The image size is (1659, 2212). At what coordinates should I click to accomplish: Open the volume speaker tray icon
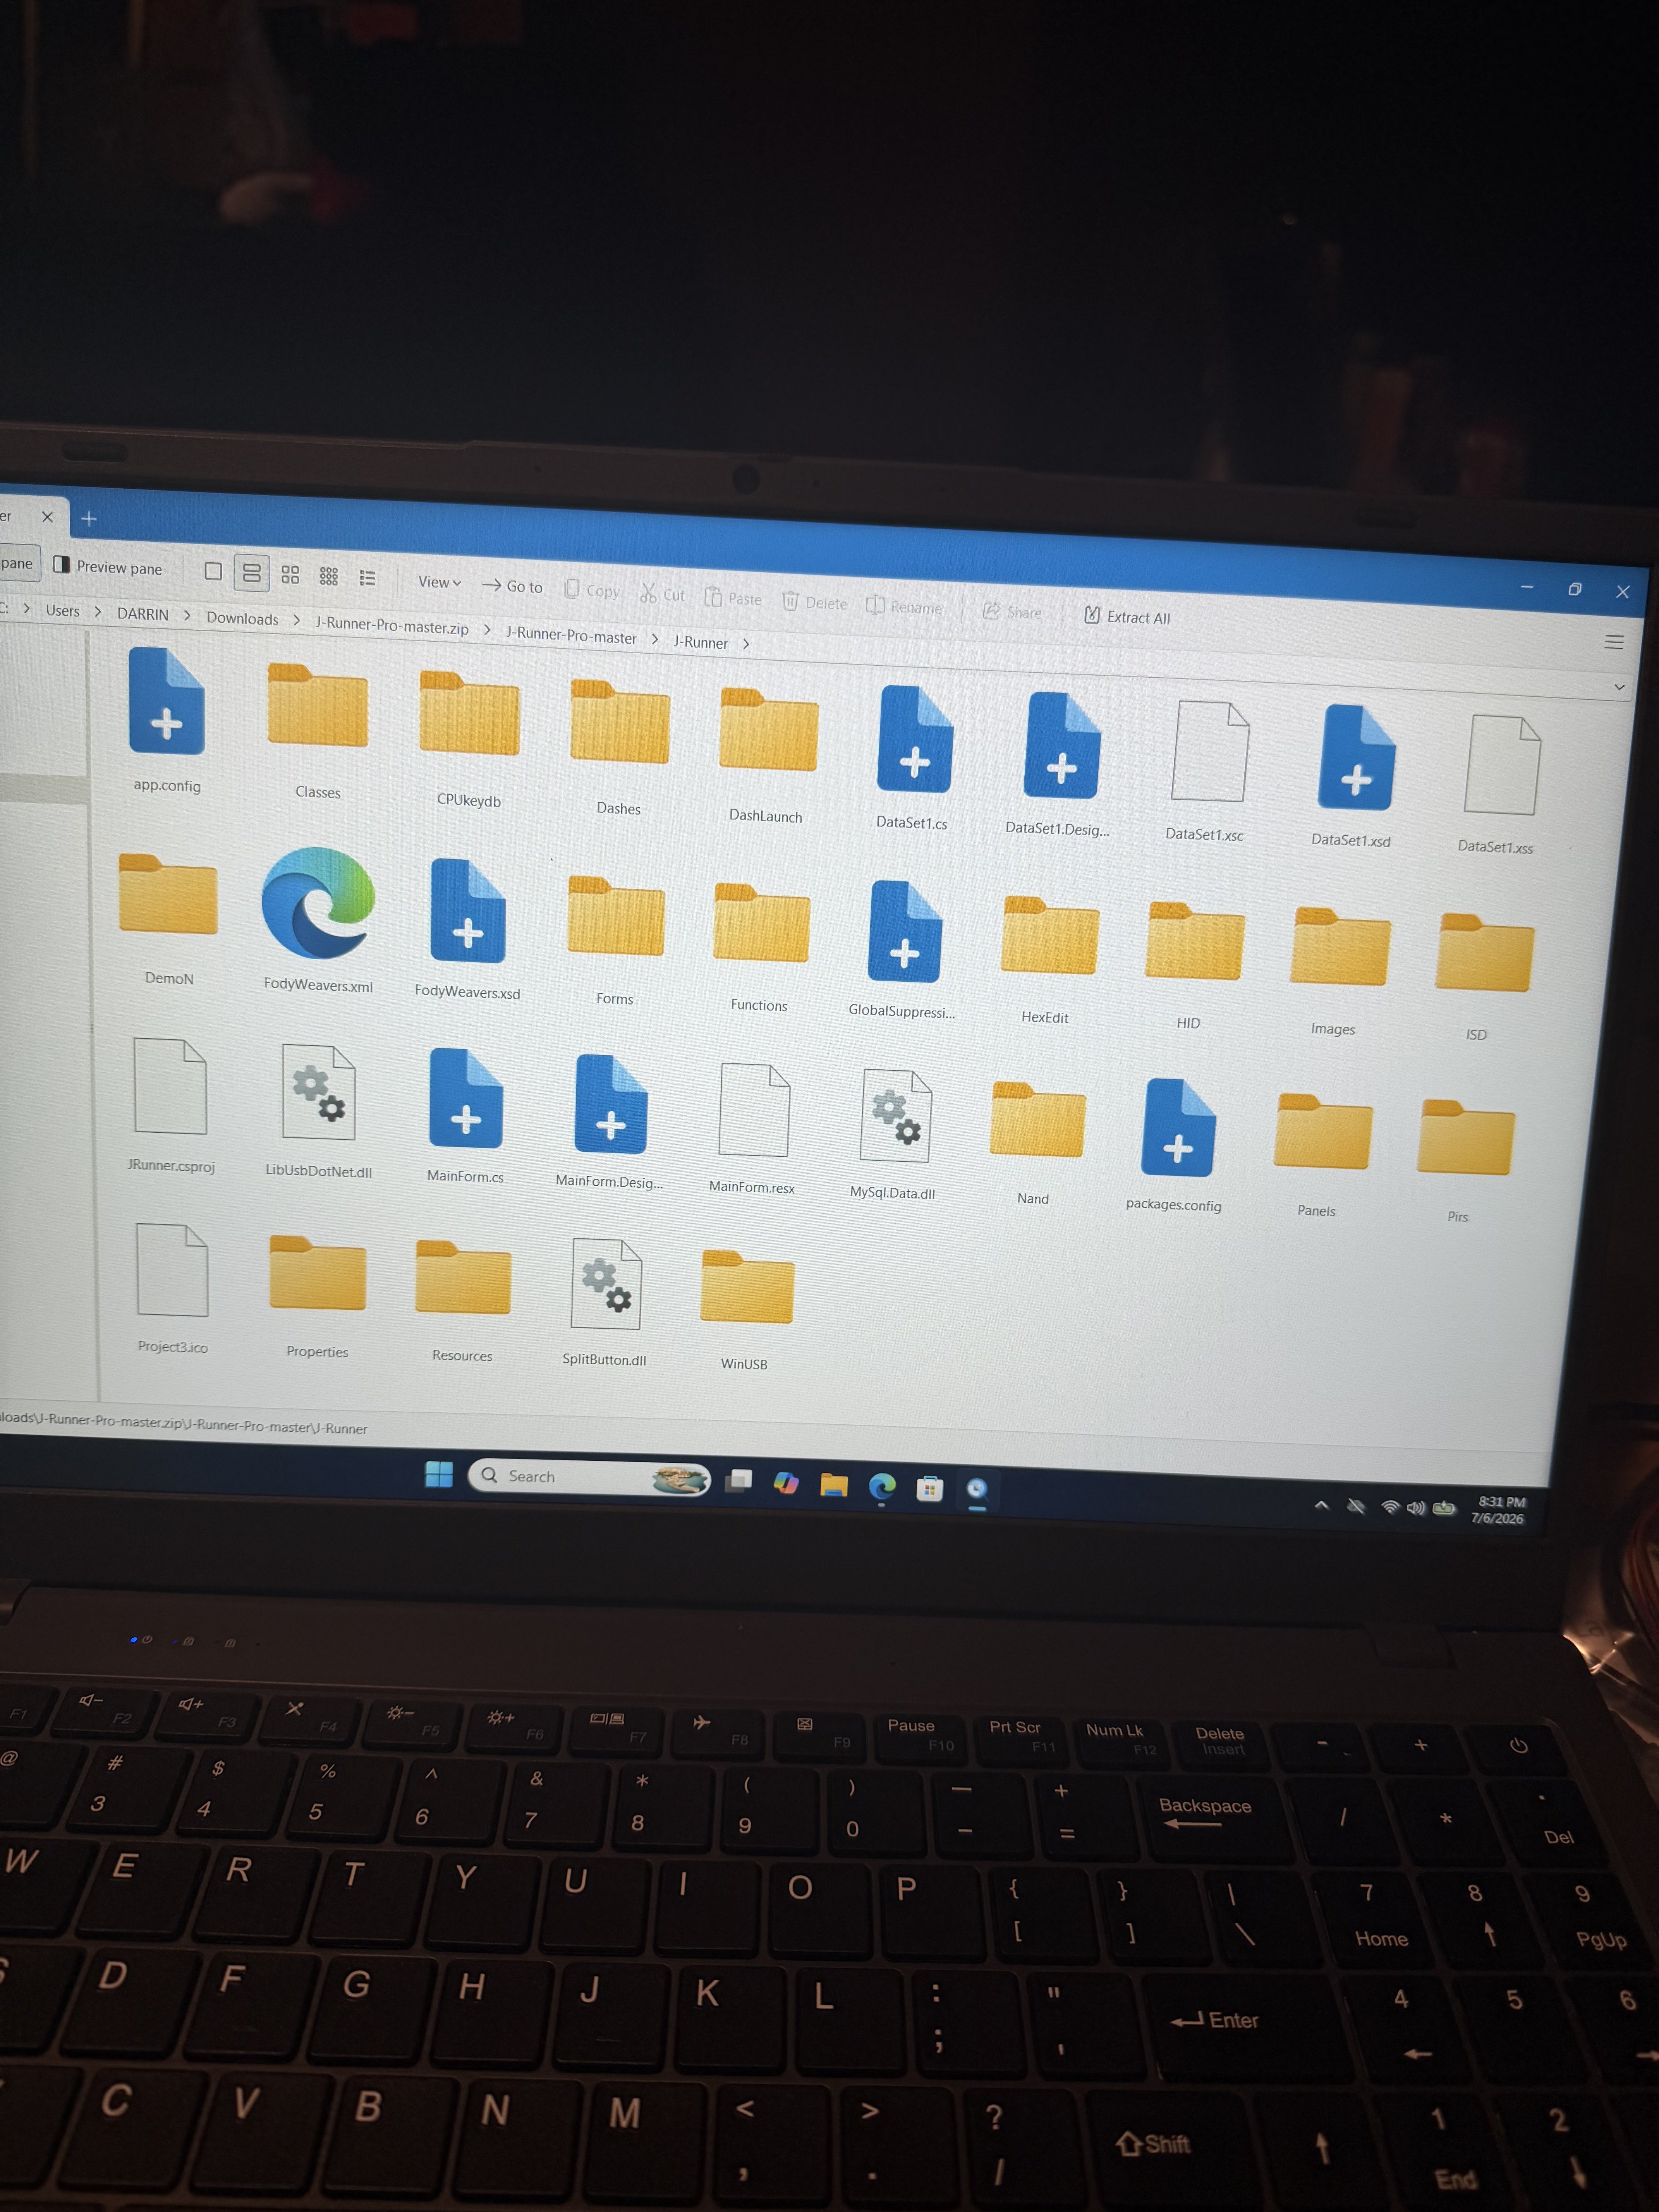point(1416,1508)
